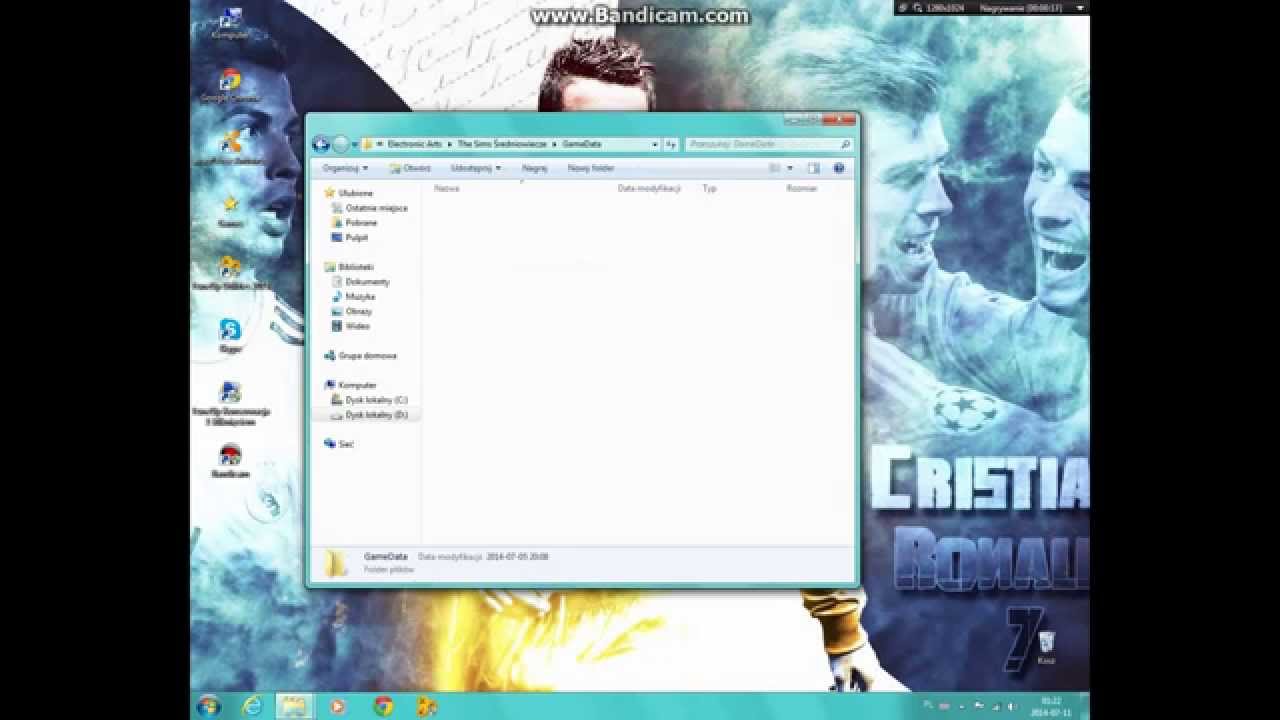1280x720 pixels.
Task: Select the yellow star desktop icon
Action: [230, 210]
